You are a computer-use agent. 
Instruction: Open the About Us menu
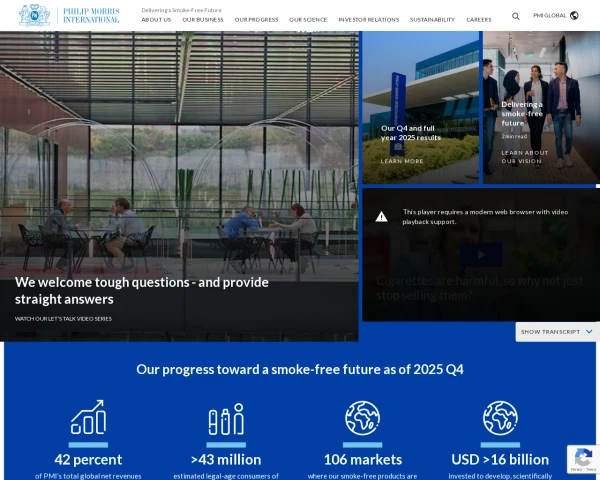(156, 20)
